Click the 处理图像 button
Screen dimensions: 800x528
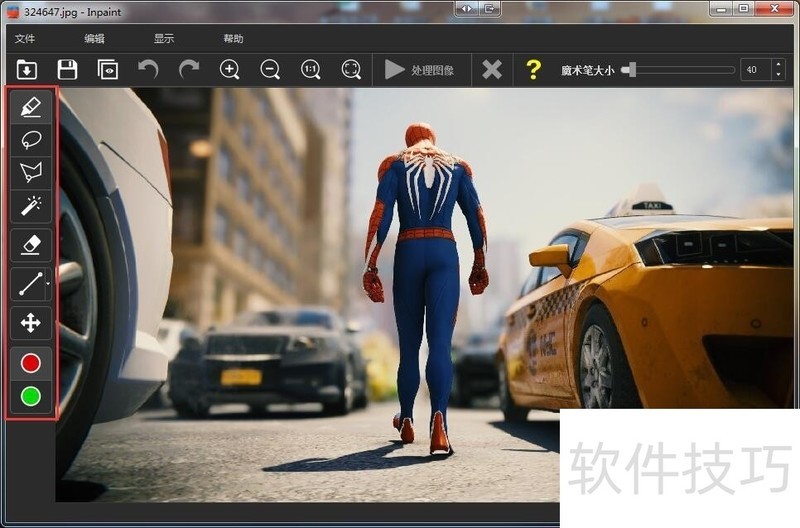420,70
